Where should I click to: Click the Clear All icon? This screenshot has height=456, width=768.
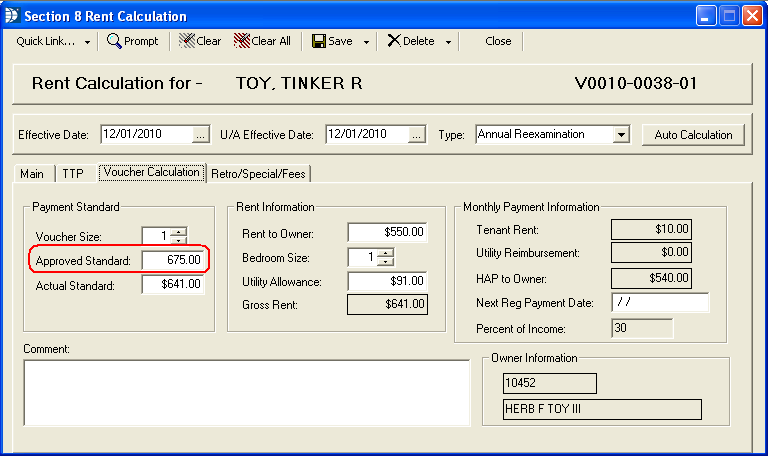(242, 41)
